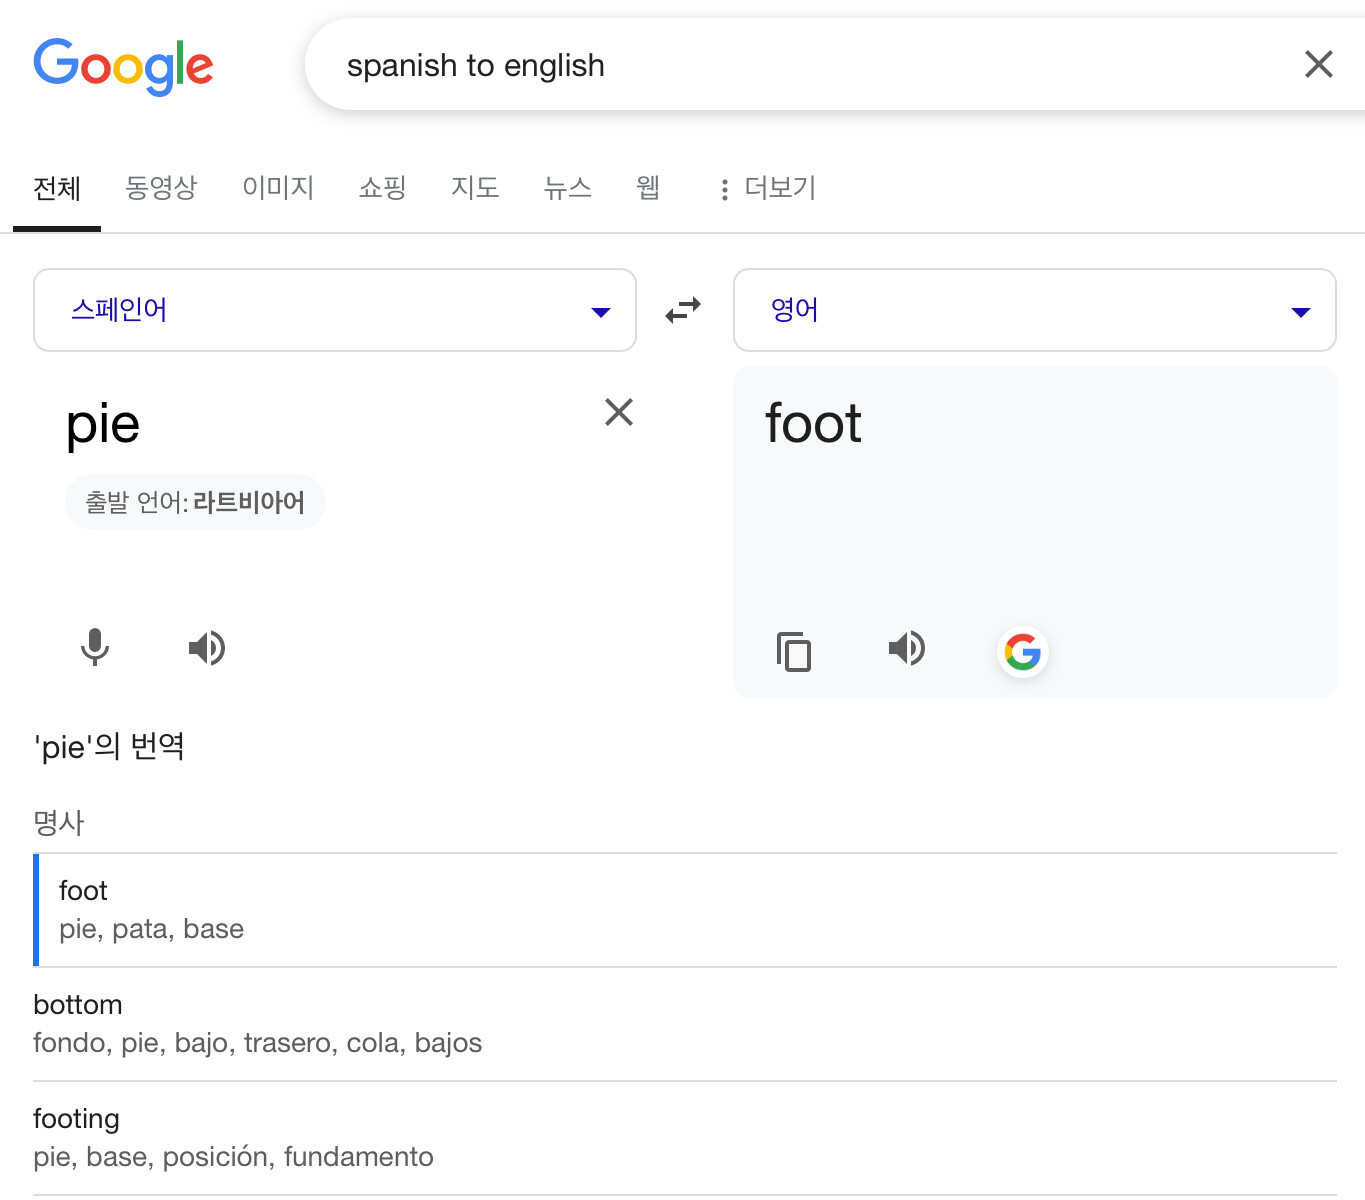Switch to the 동영상 tab
1365x1200 pixels.
coord(161,188)
